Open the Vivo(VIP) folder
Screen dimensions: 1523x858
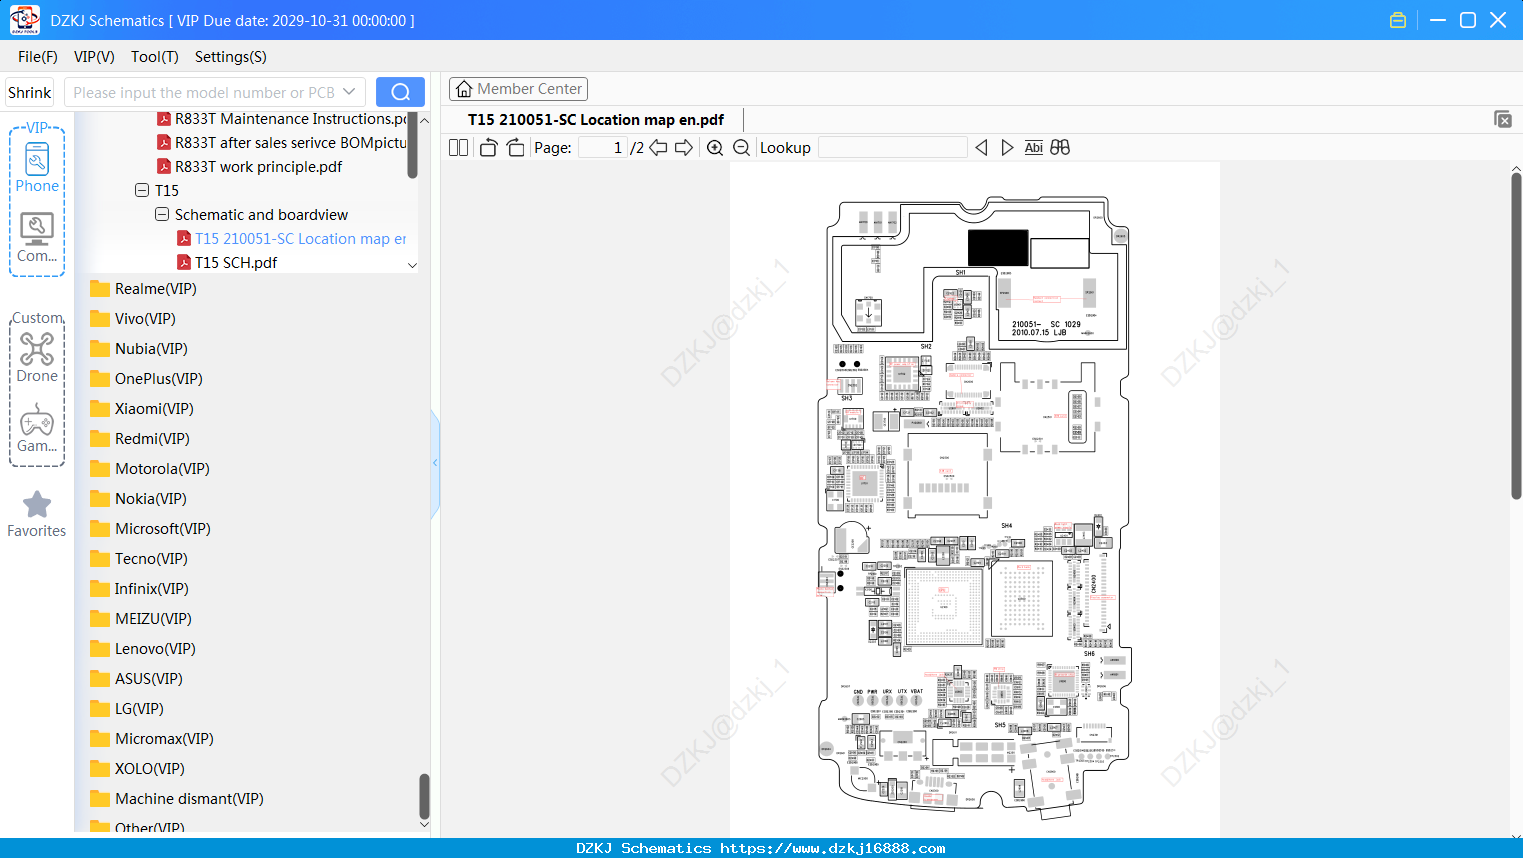[132, 319]
